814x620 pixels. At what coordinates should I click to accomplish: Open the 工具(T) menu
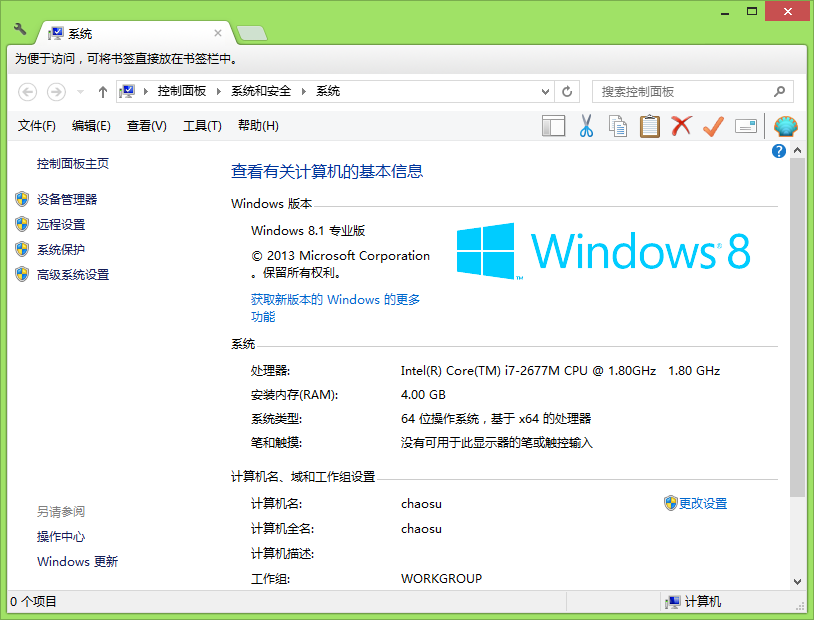point(202,126)
